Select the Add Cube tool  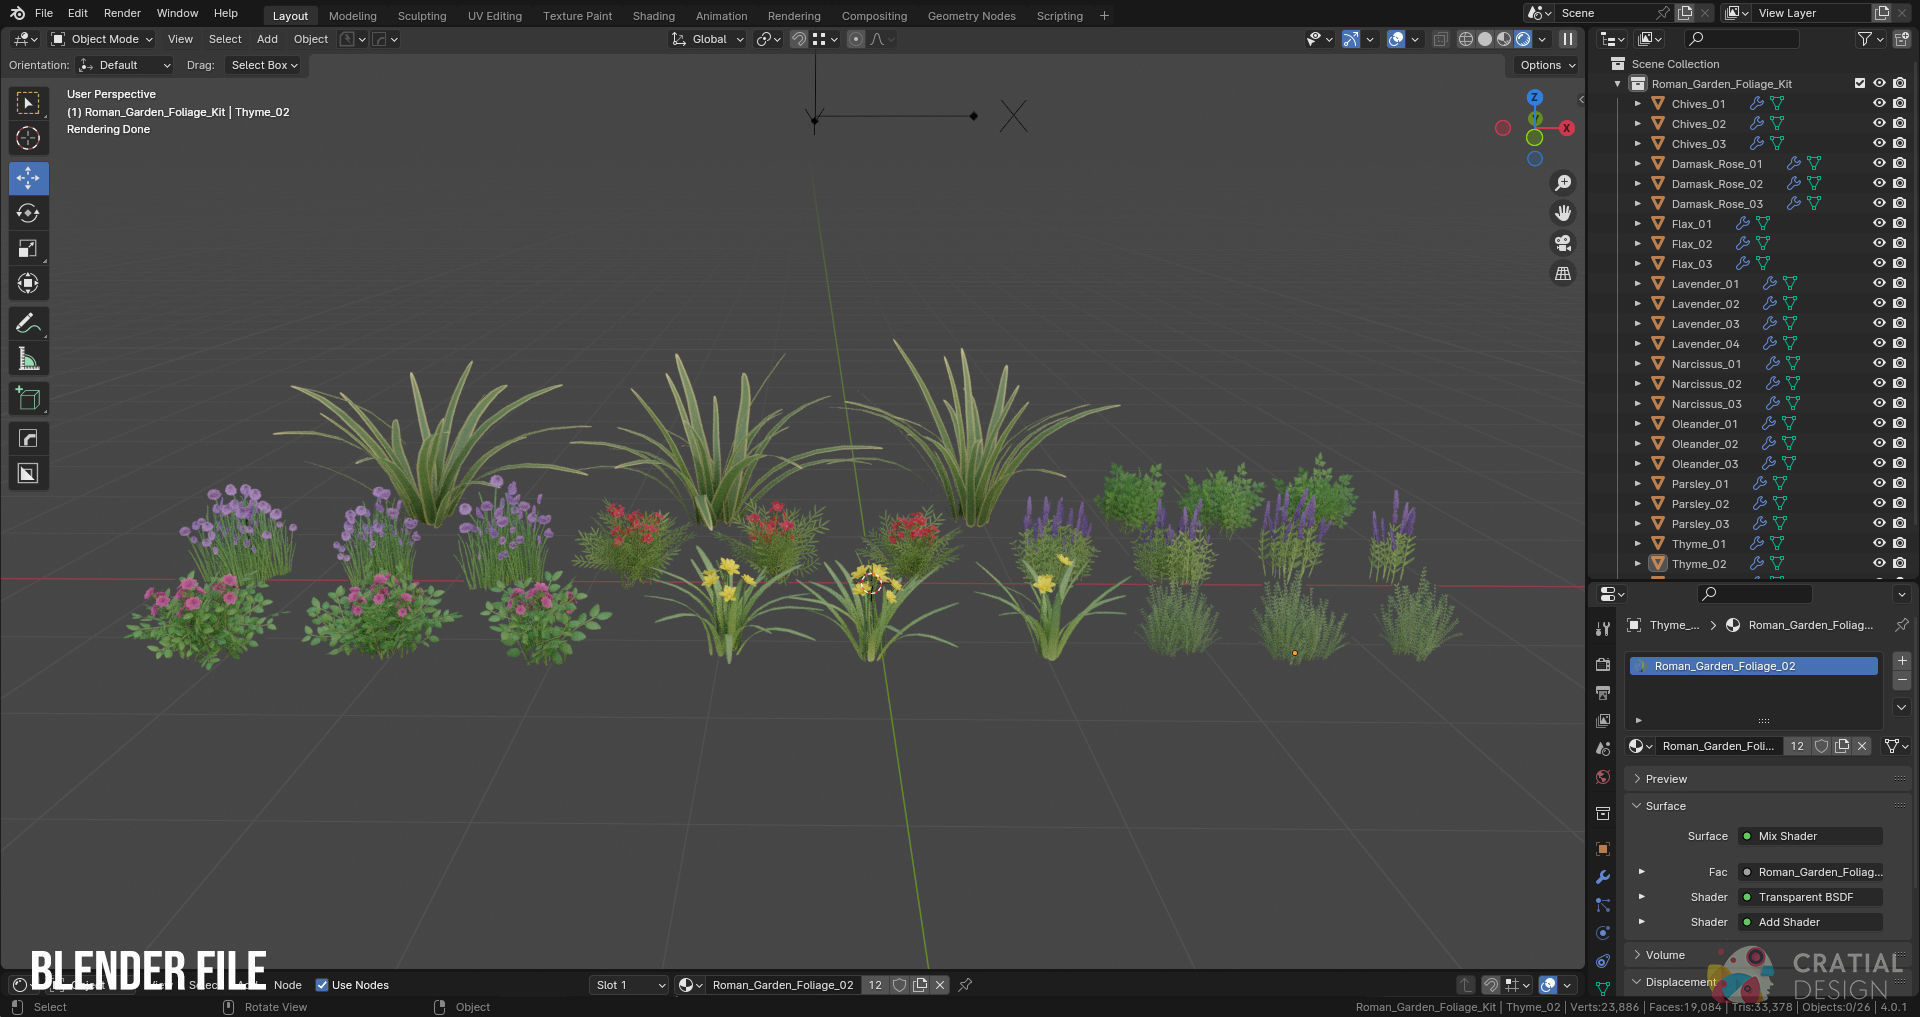28,398
